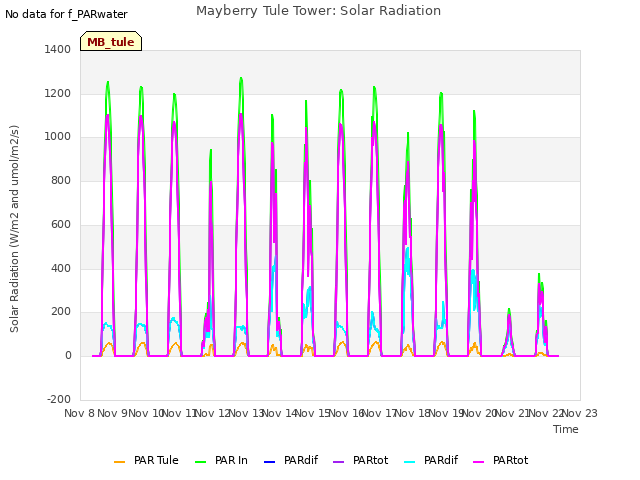Click the y-axis label Solar Radiation
Viewport: 640px width, 480px height.
coord(14,229)
